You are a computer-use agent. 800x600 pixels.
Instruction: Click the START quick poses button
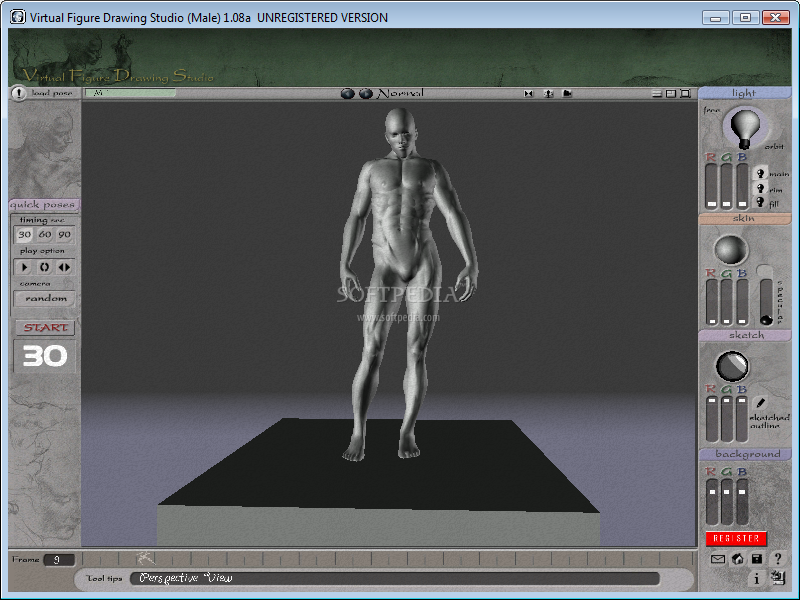(45, 328)
